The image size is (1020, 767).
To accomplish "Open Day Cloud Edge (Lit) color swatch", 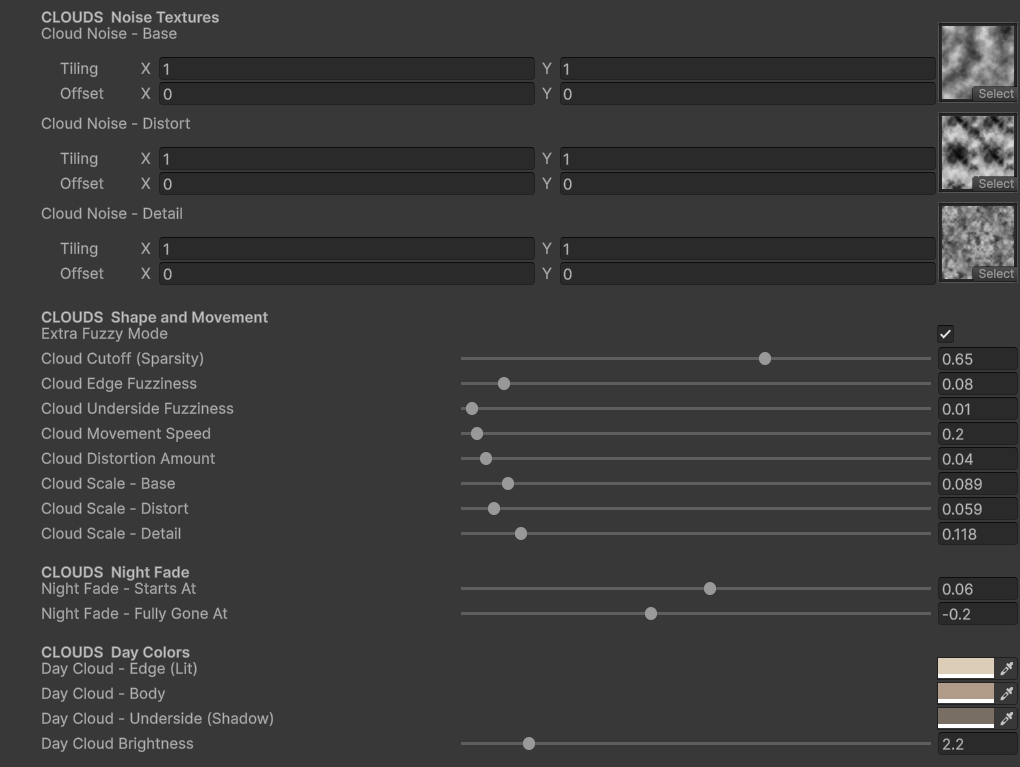I will (965, 668).
